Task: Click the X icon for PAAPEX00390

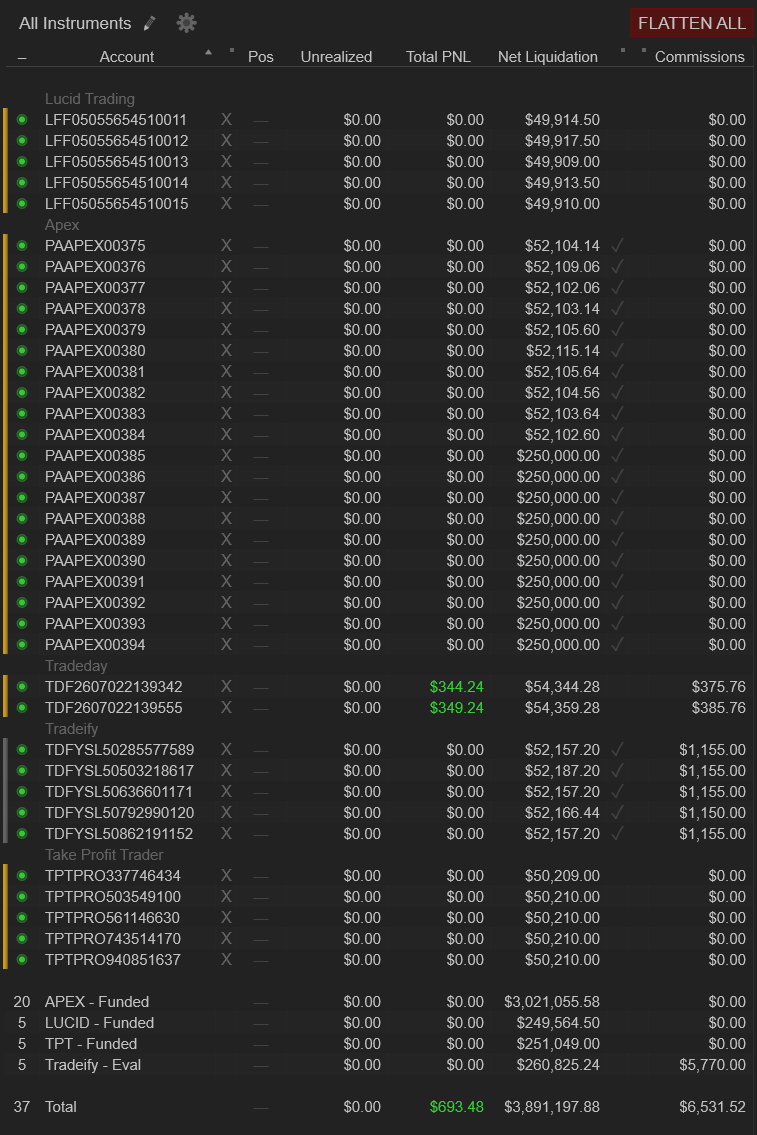Action: tap(227, 560)
